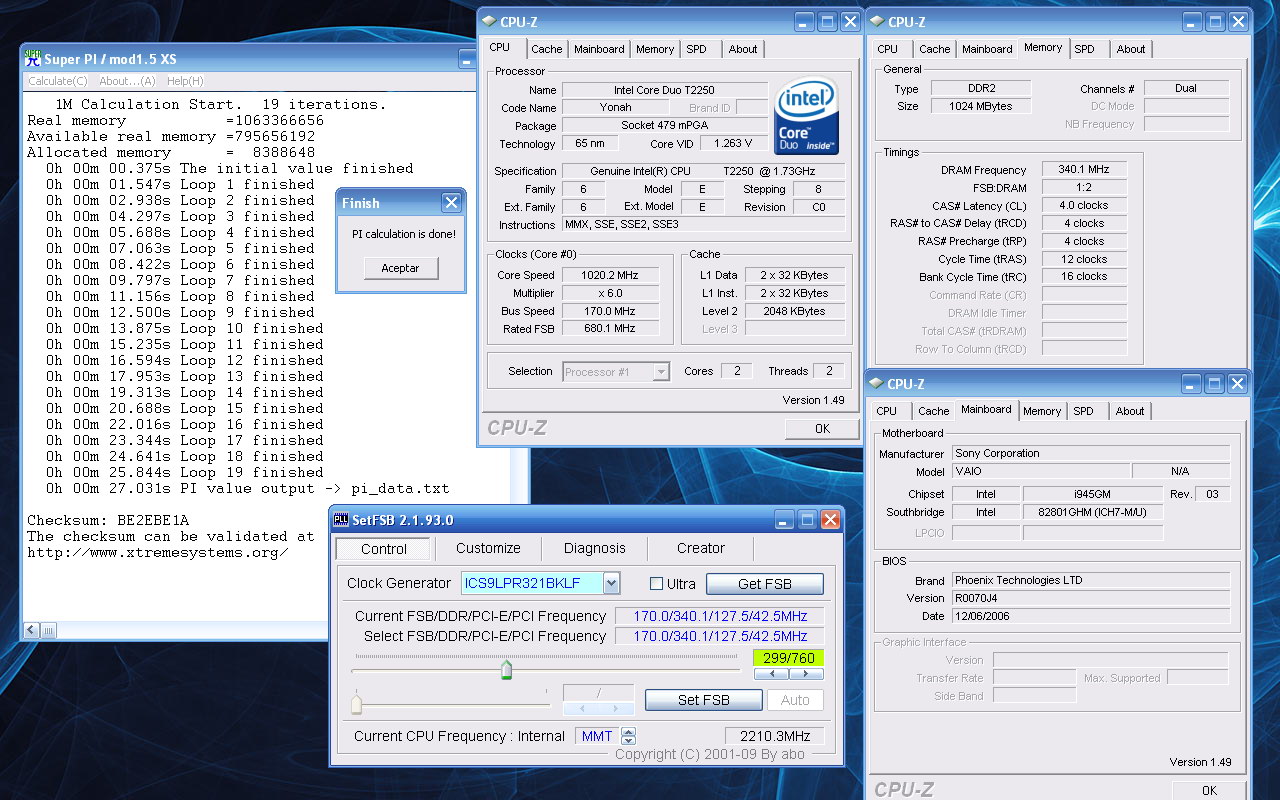Open the Help(H) menu in Super PI
Screen dimensions: 1280x800
click(185, 81)
